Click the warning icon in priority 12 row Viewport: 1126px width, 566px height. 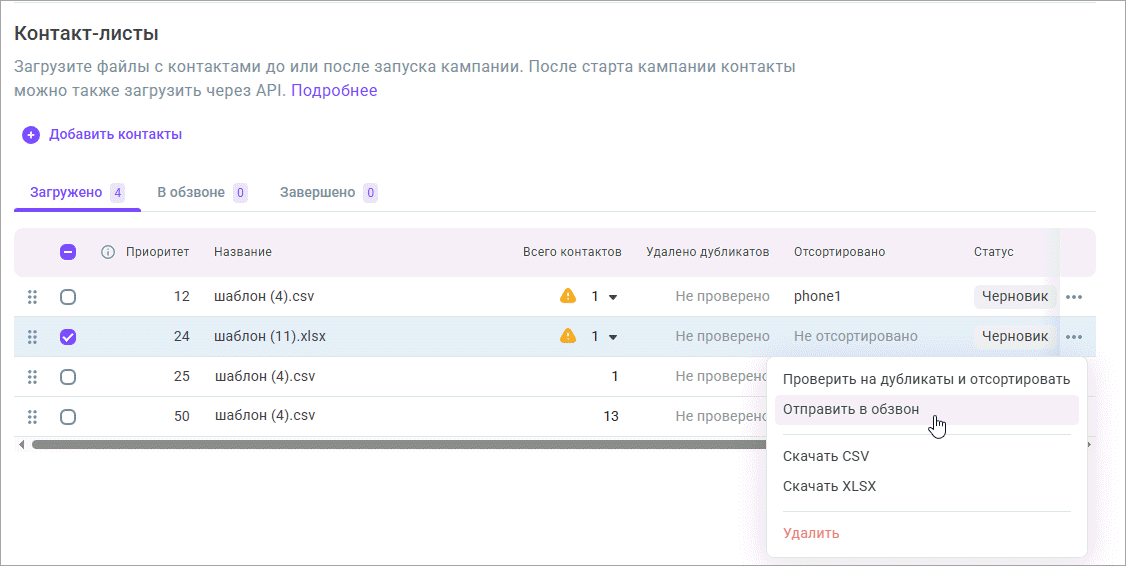(x=568, y=297)
